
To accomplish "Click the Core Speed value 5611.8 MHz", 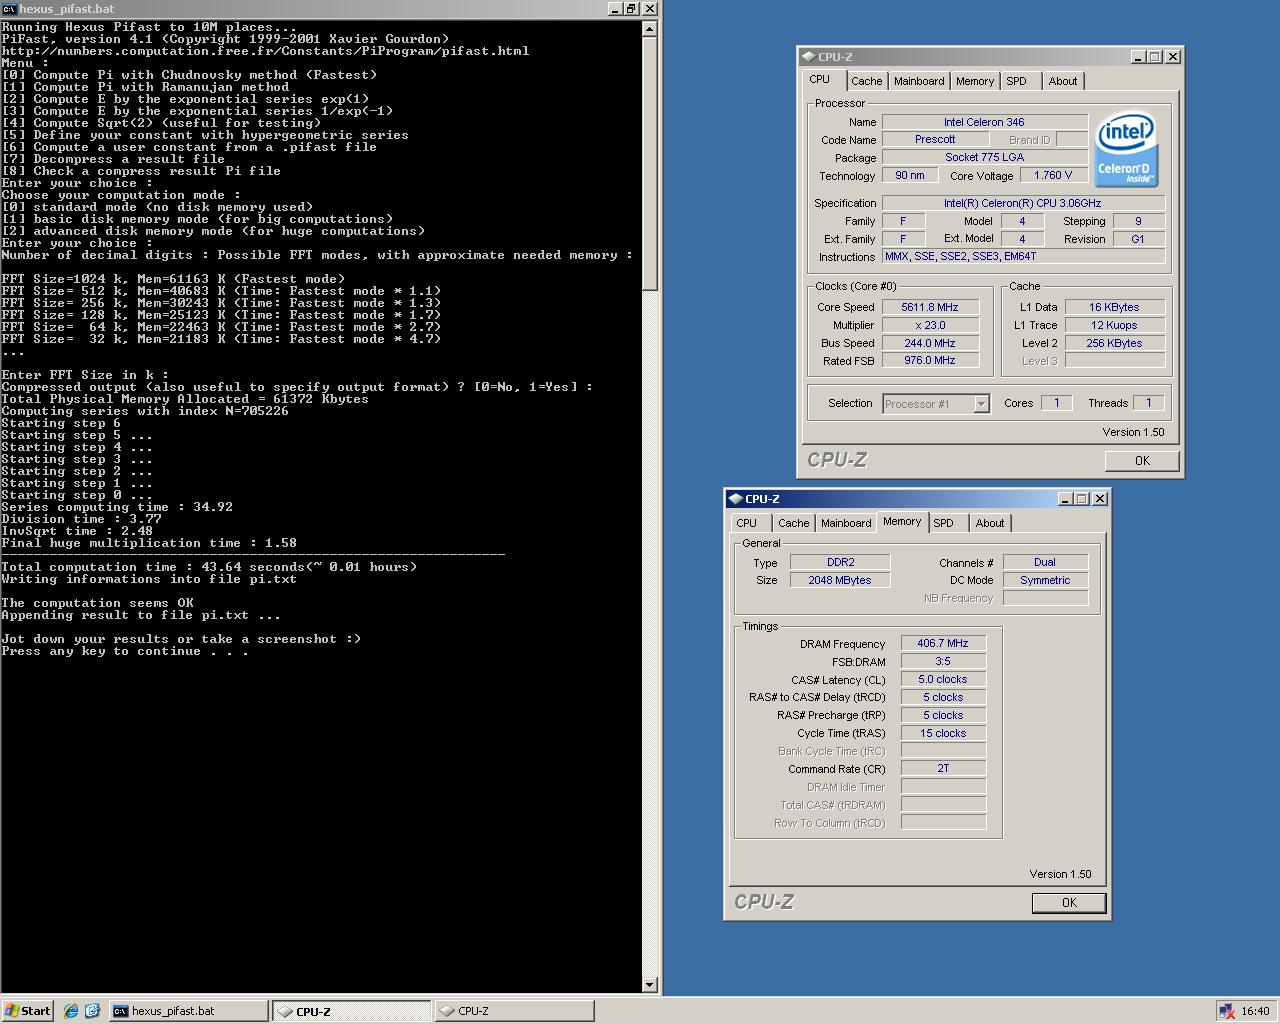I will click(x=930, y=308).
